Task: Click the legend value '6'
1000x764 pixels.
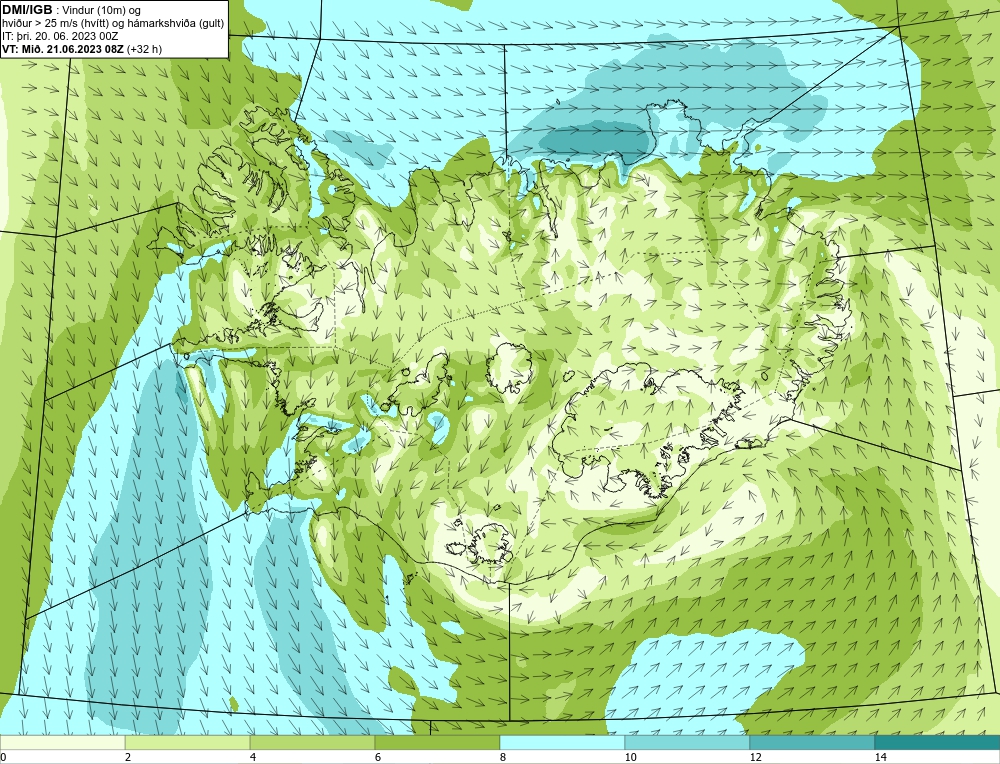Action: click(378, 757)
